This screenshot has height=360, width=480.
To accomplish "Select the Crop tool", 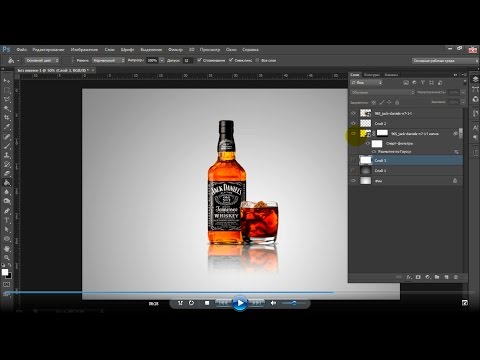I will 7,118.
